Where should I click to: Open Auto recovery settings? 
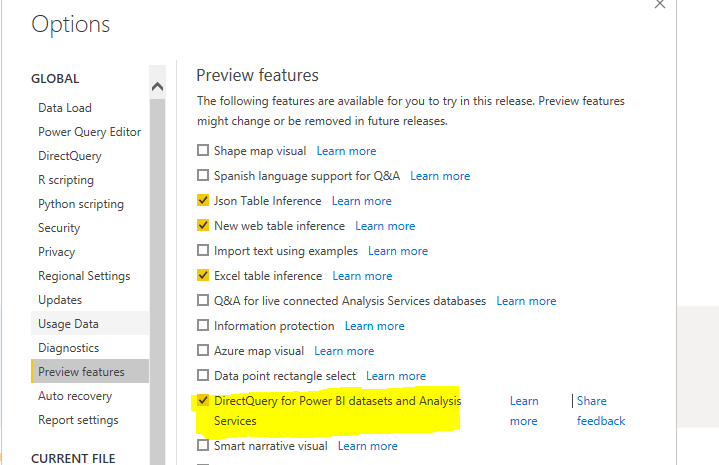[75, 396]
